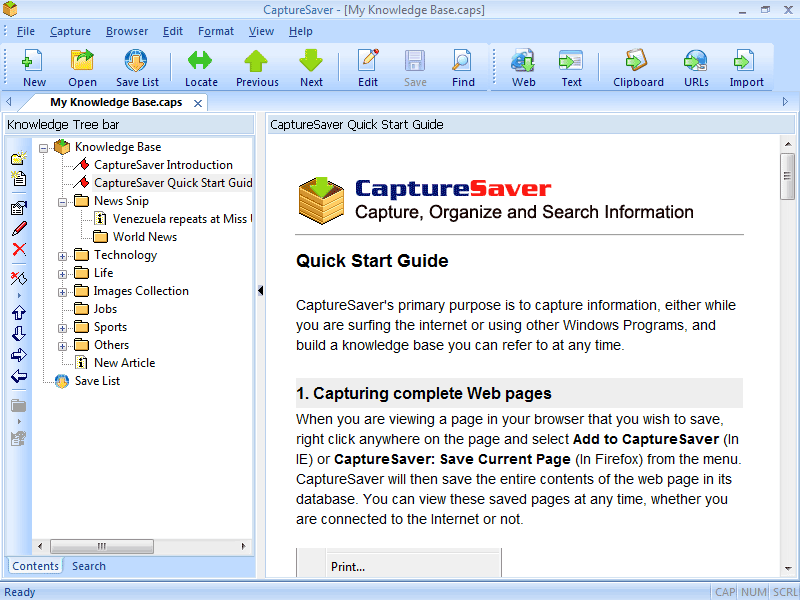Collapse the News Snip folder
The image size is (800, 600).
63,201
